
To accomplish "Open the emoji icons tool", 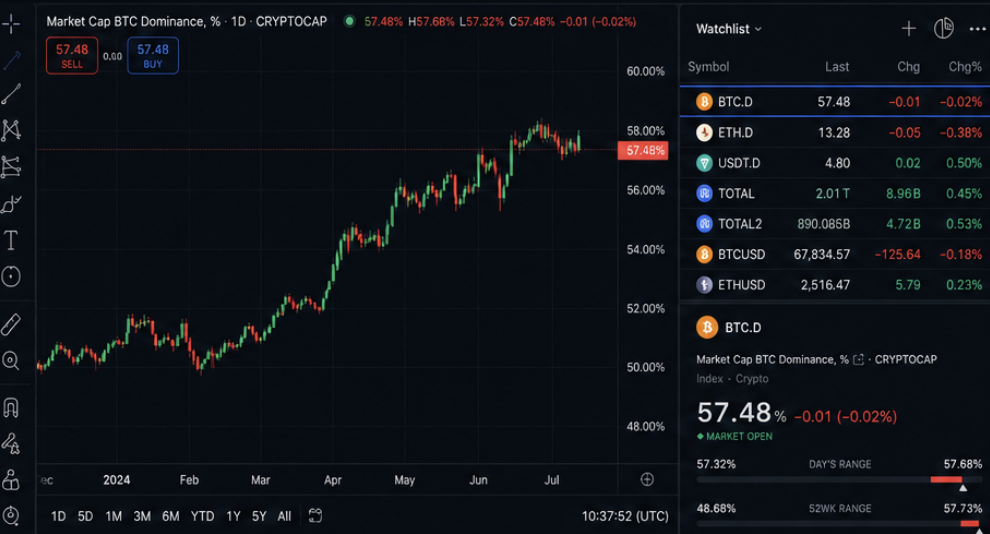I will click(x=11, y=276).
